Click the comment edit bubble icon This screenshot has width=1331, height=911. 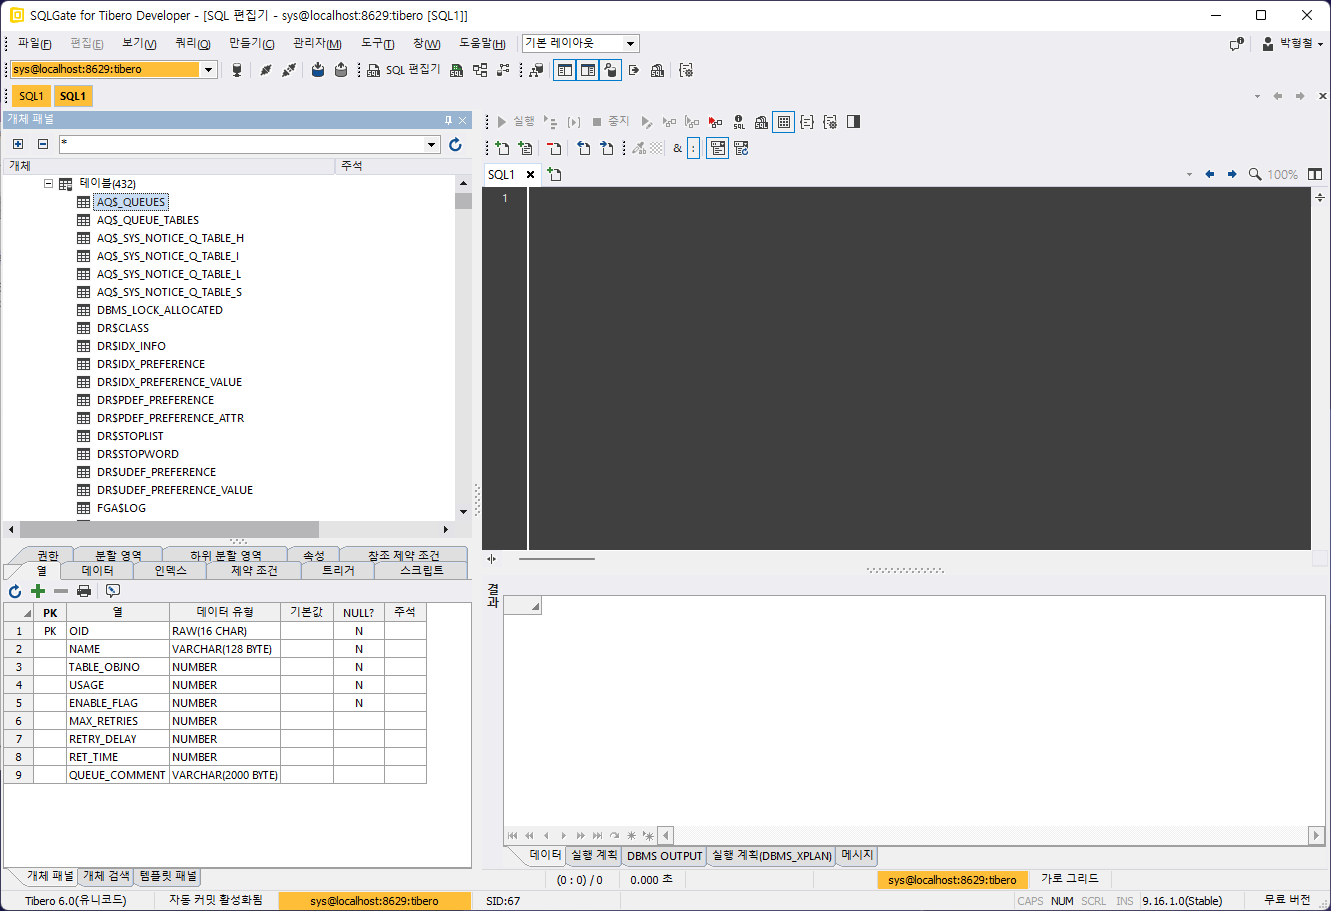(x=113, y=591)
